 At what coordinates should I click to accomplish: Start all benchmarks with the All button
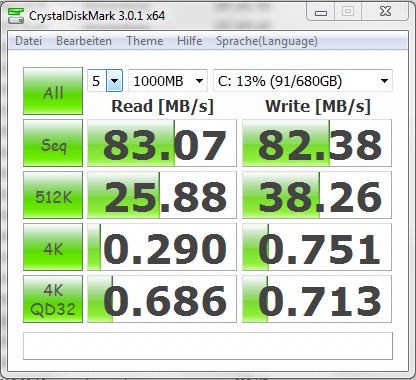(x=53, y=91)
